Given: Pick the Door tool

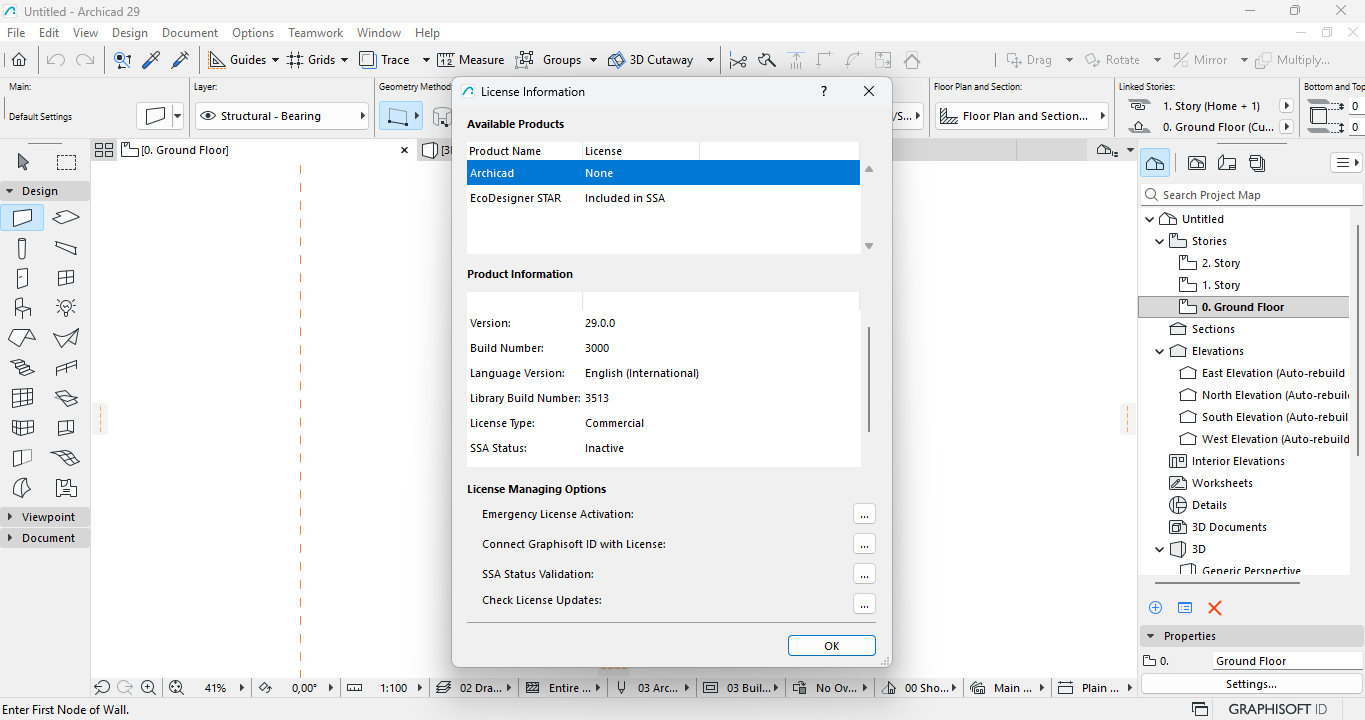Looking at the screenshot, I should pos(22,278).
